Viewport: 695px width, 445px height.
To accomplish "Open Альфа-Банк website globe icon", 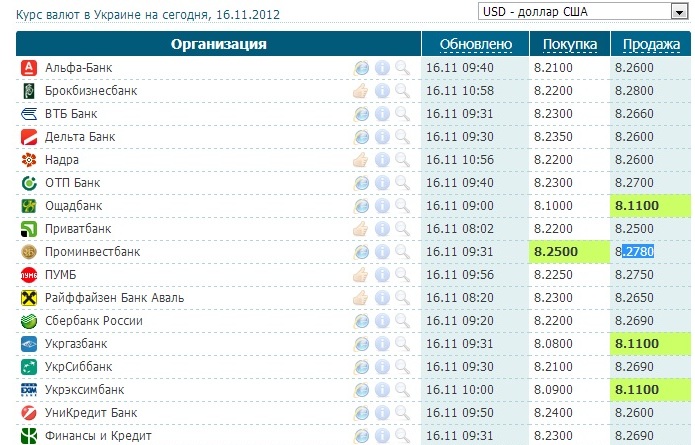I will pyautogui.click(x=361, y=68).
